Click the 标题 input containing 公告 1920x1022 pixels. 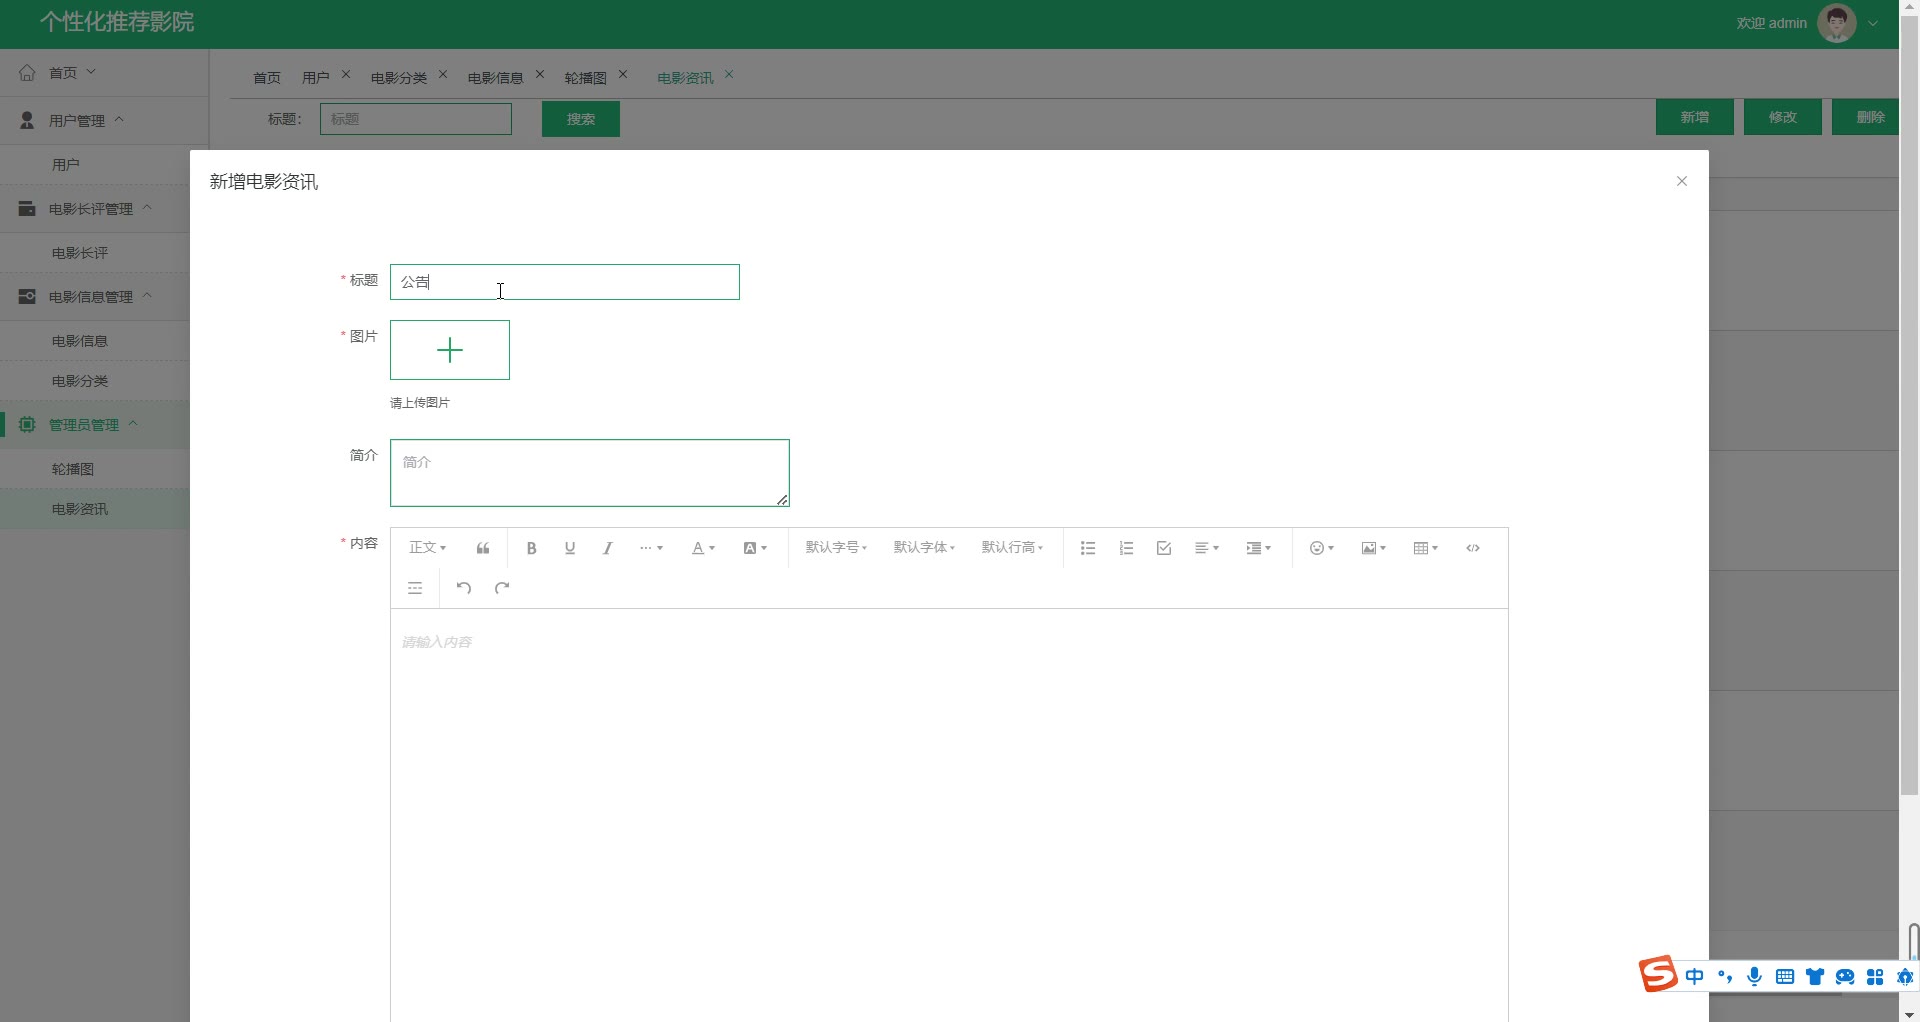(x=565, y=282)
